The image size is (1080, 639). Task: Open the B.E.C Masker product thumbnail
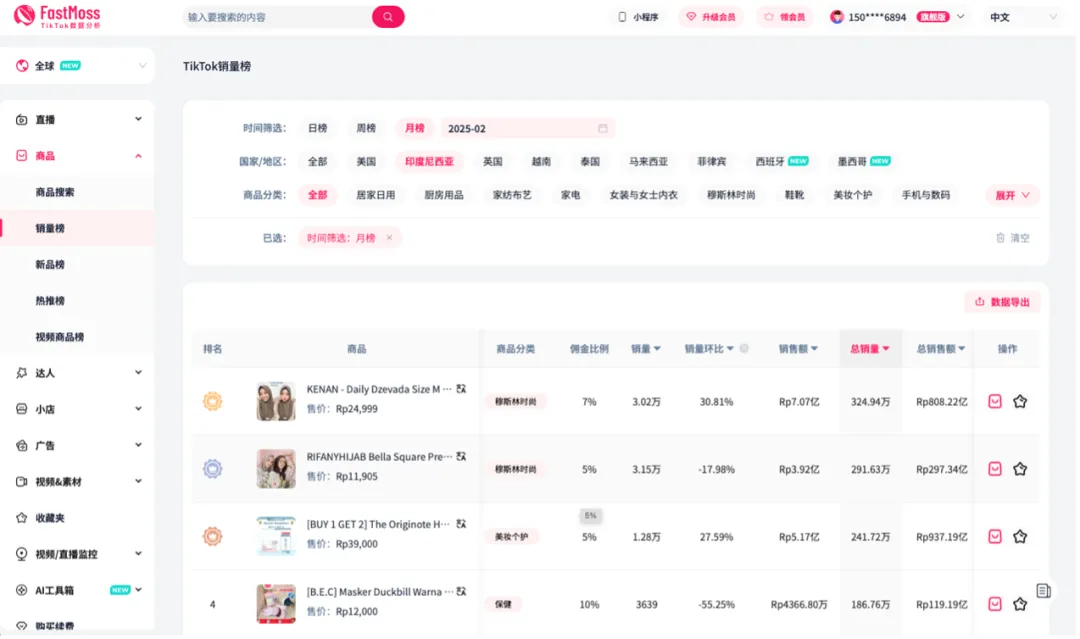tap(276, 604)
